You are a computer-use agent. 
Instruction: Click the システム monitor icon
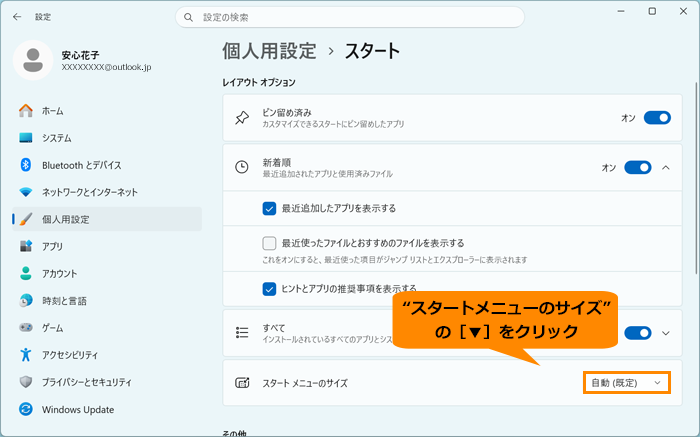pos(26,138)
